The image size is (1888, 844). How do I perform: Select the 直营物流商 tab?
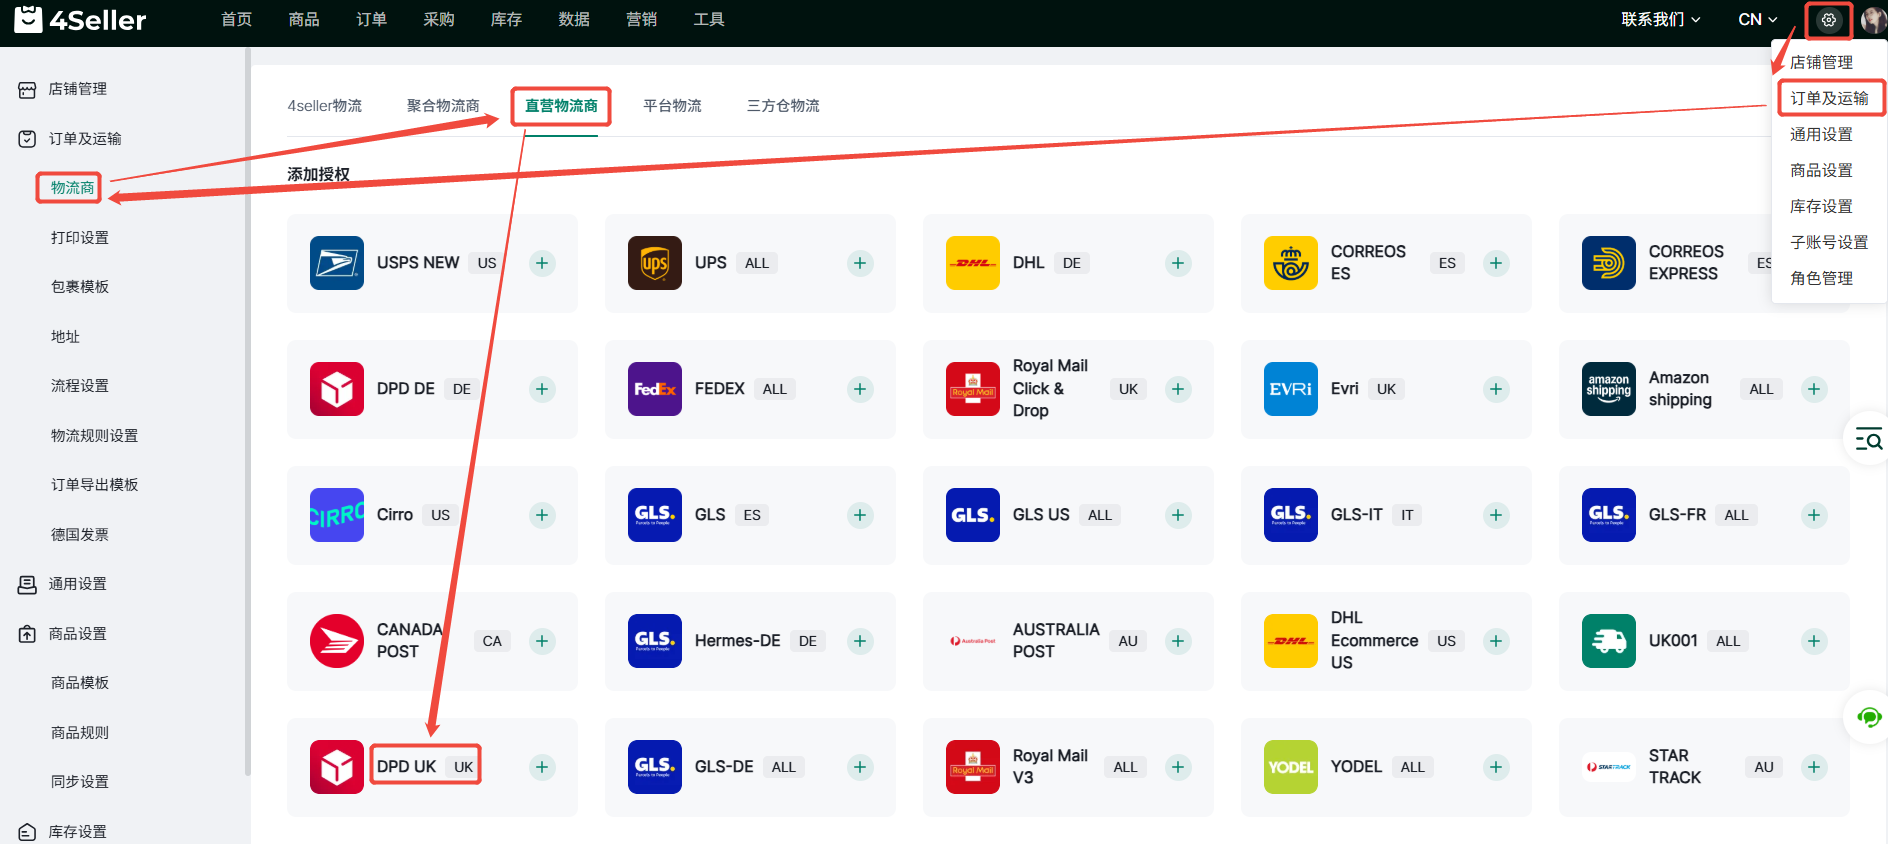tap(561, 106)
